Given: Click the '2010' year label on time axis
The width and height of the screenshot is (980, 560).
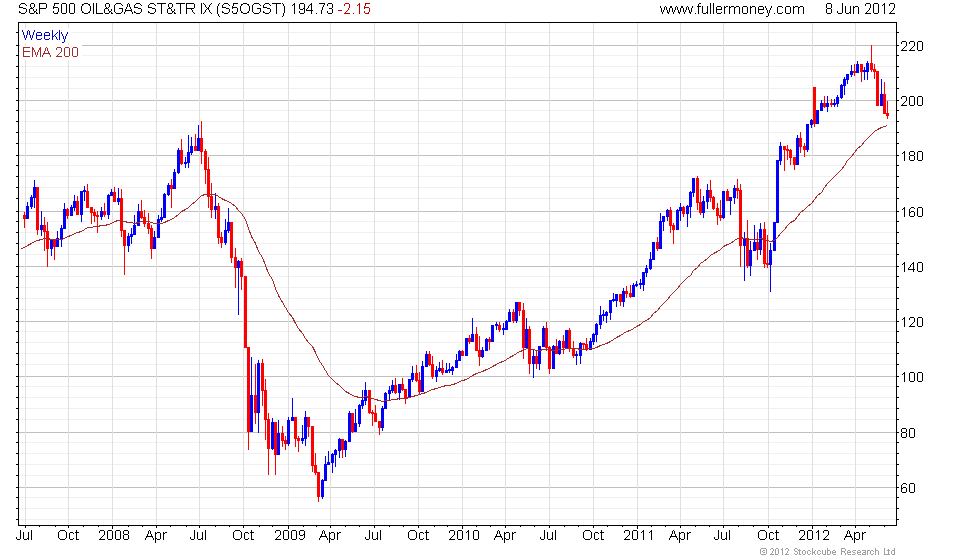Looking at the screenshot, I should (x=464, y=535).
